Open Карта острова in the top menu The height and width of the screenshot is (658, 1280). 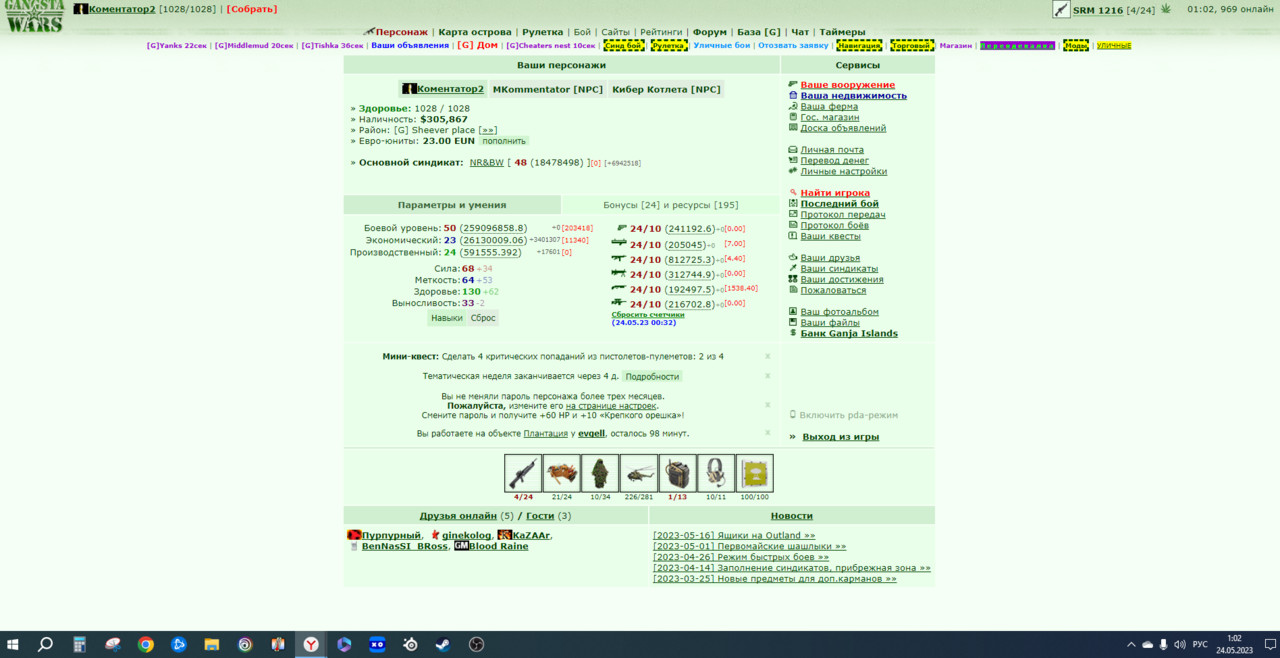475,32
